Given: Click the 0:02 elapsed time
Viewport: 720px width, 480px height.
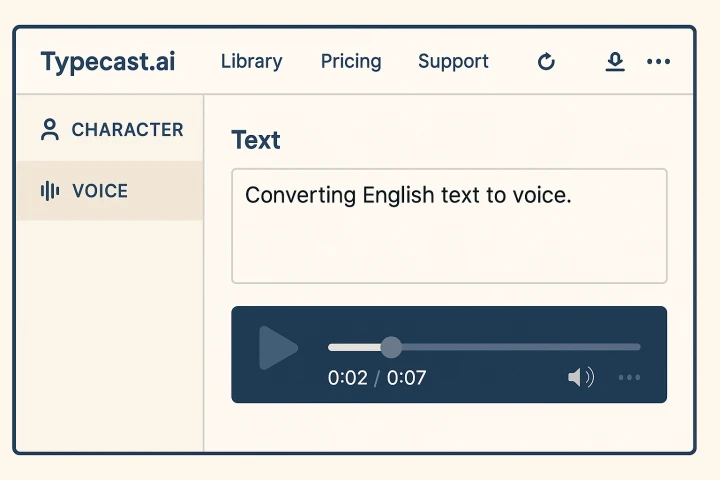Looking at the screenshot, I should (x=348, y=378).
